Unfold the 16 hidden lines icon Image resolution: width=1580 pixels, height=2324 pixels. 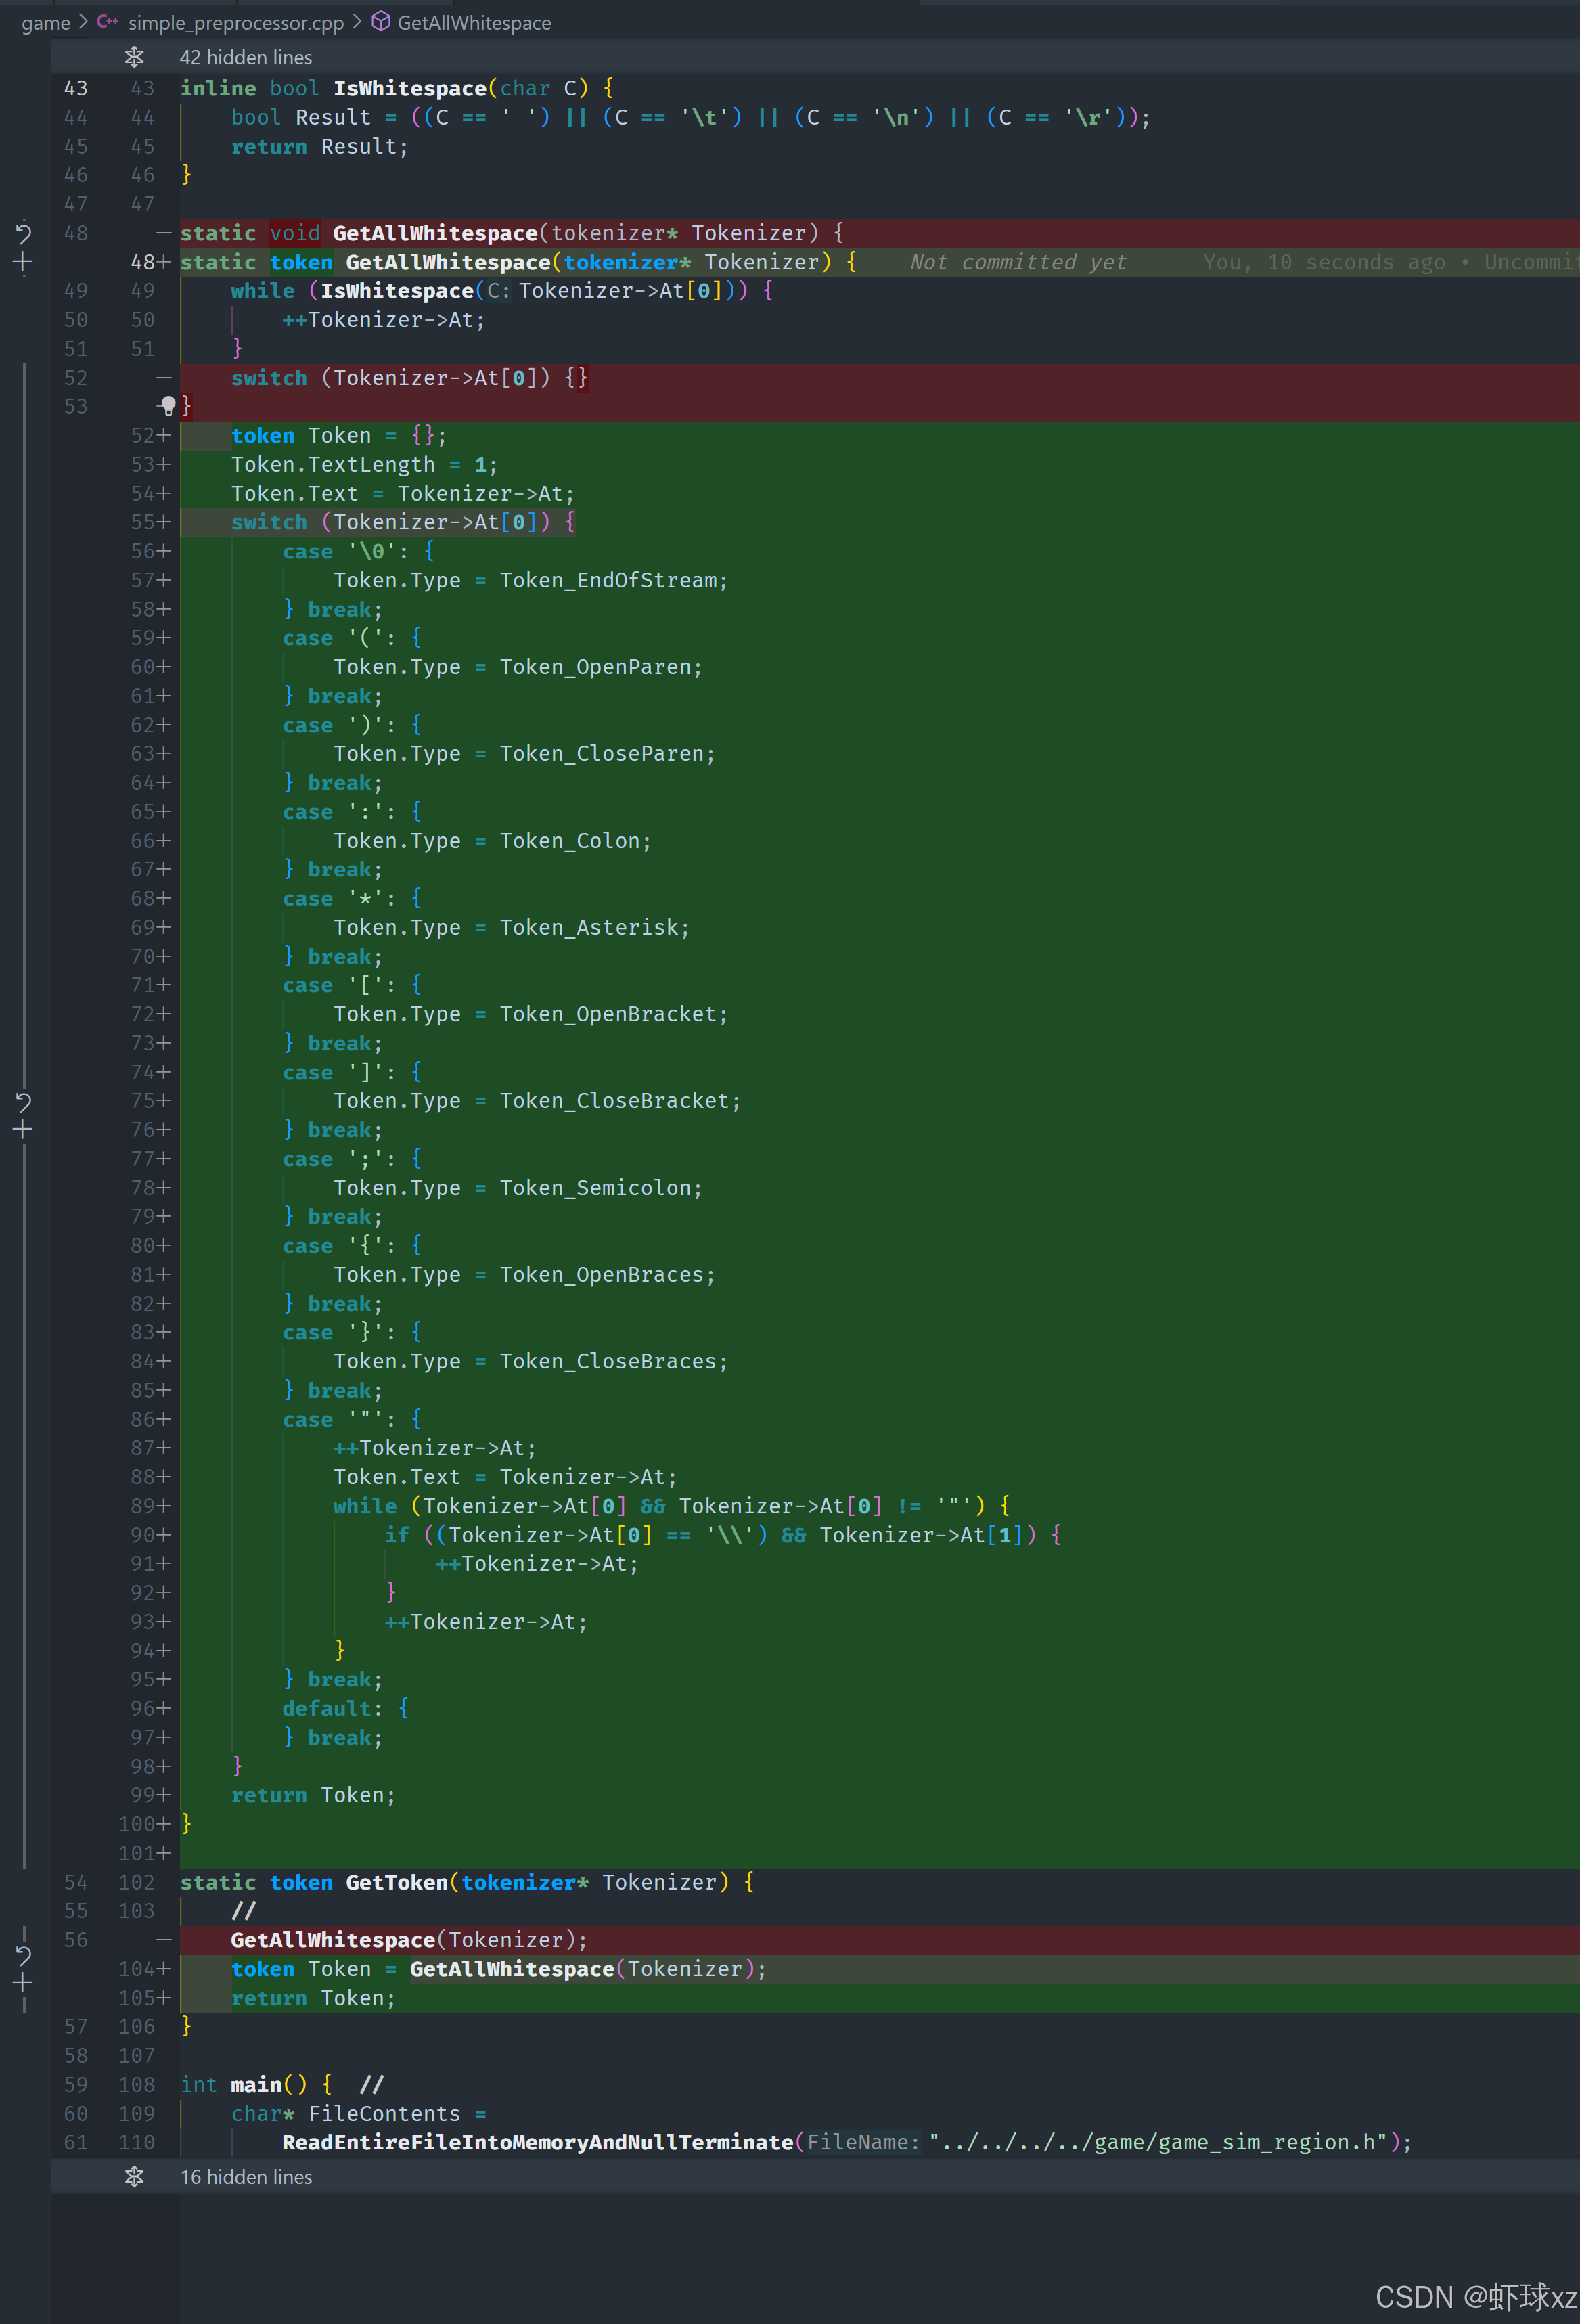134,2176
